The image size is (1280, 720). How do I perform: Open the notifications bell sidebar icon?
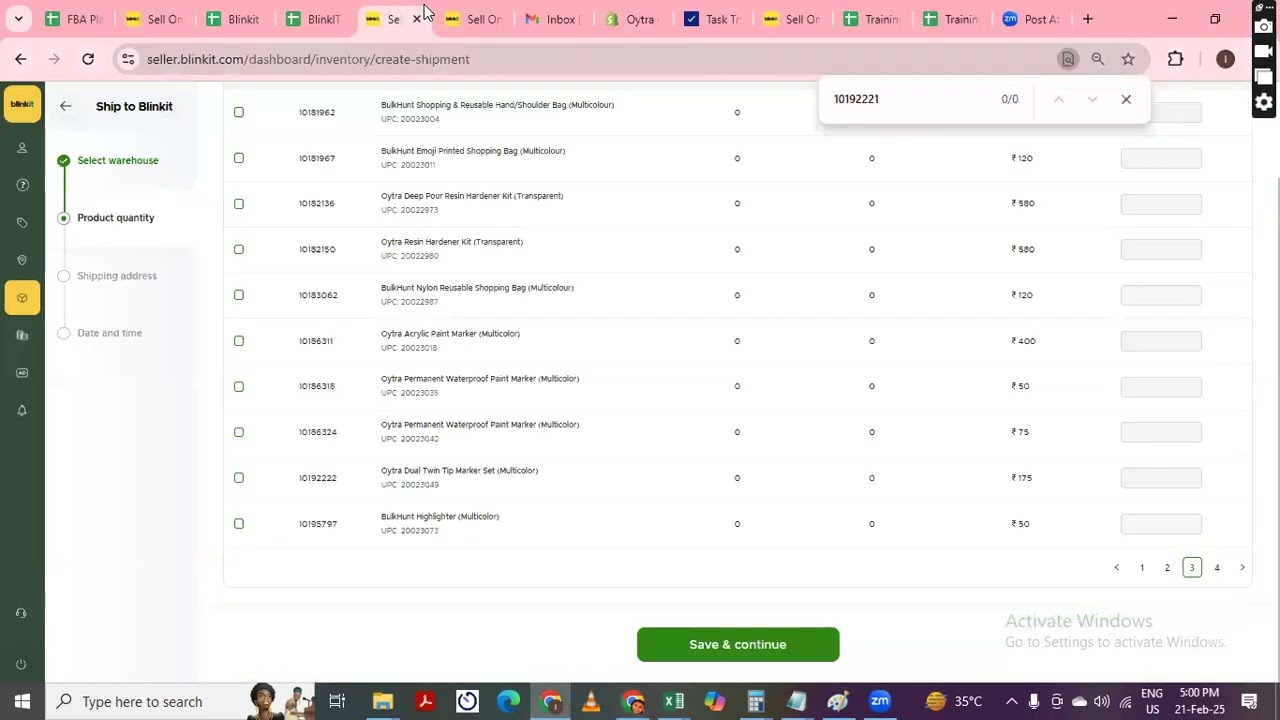click(x=22, y=410)
